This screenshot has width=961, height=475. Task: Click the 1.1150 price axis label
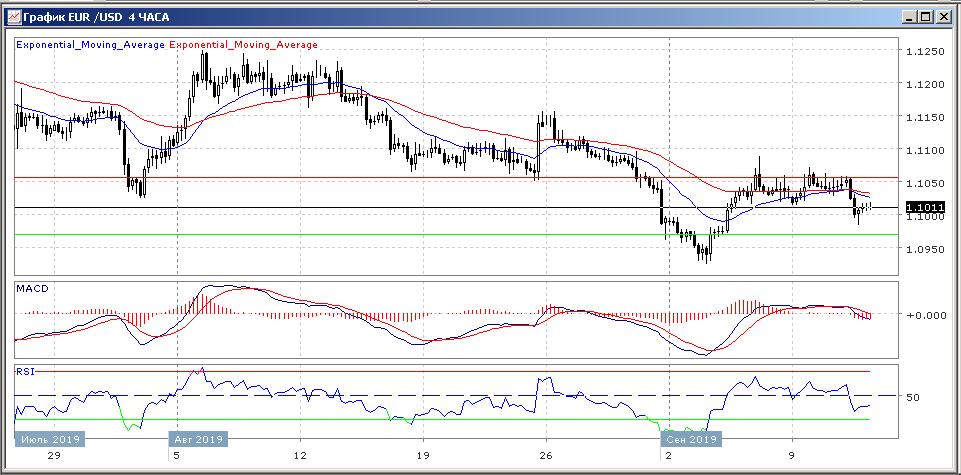click(x=924, y=118)
